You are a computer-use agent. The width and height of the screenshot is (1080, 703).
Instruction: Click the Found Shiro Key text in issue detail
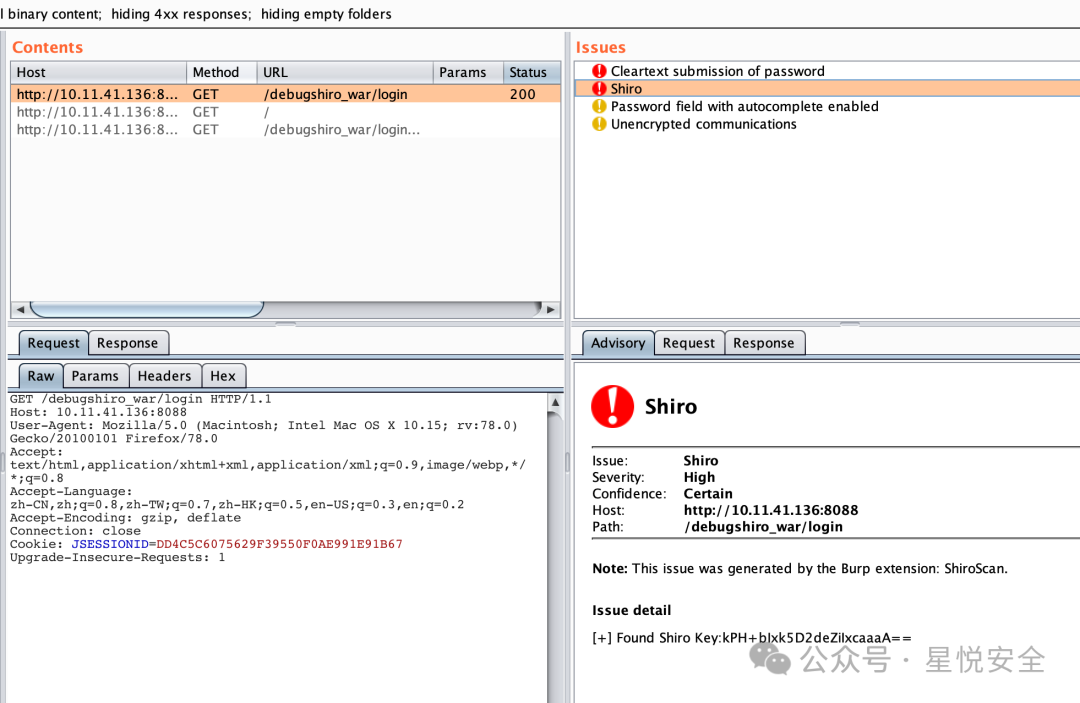point(751,638)
